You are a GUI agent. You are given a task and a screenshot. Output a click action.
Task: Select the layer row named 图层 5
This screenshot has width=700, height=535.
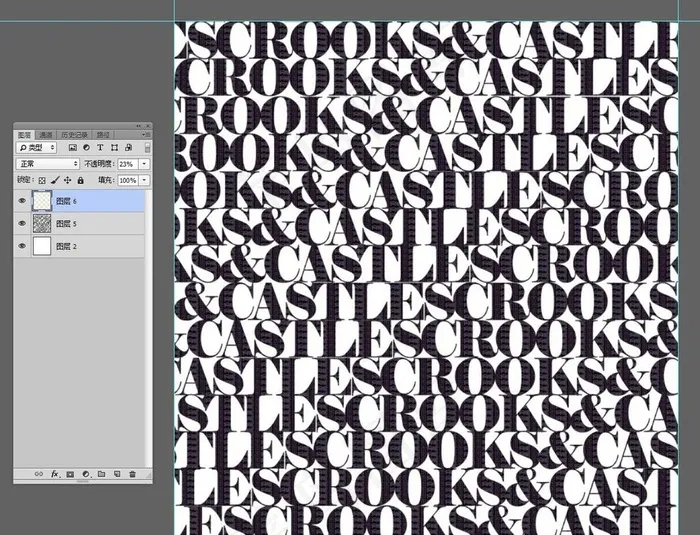pyautogui.click(x=79, y=223)
